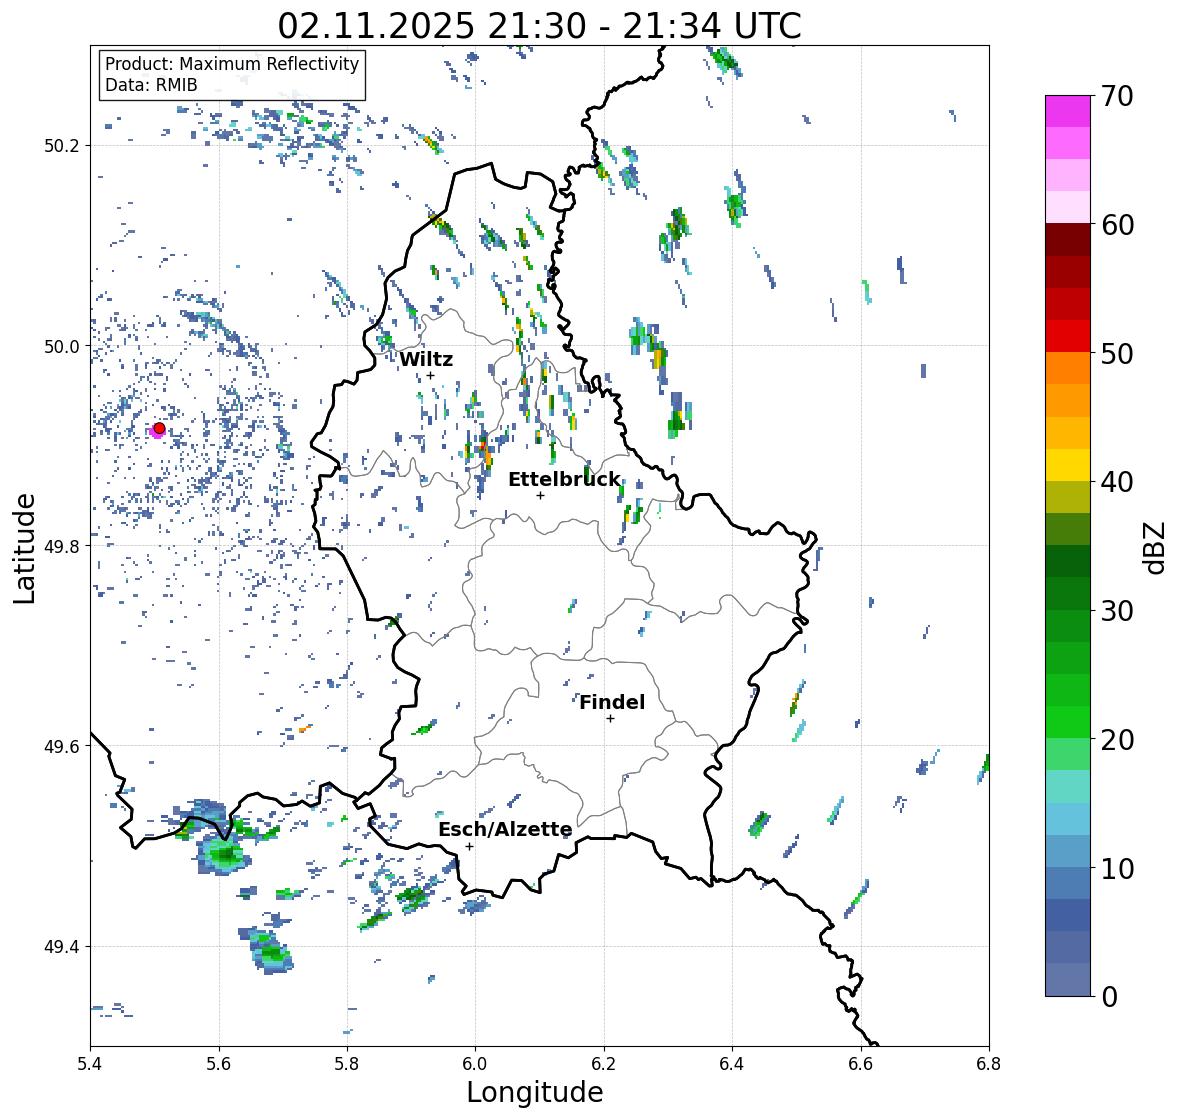Click the cross marker under Esch/Alzette

pyautogui.click(x=469, y=846)
